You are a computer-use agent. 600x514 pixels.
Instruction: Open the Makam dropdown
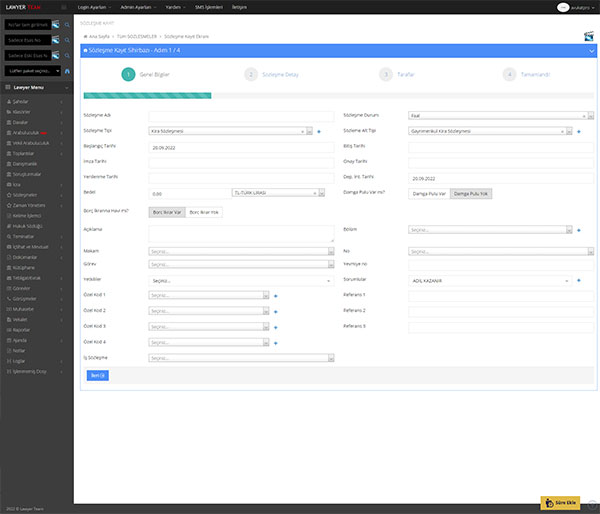pos(241,251)
